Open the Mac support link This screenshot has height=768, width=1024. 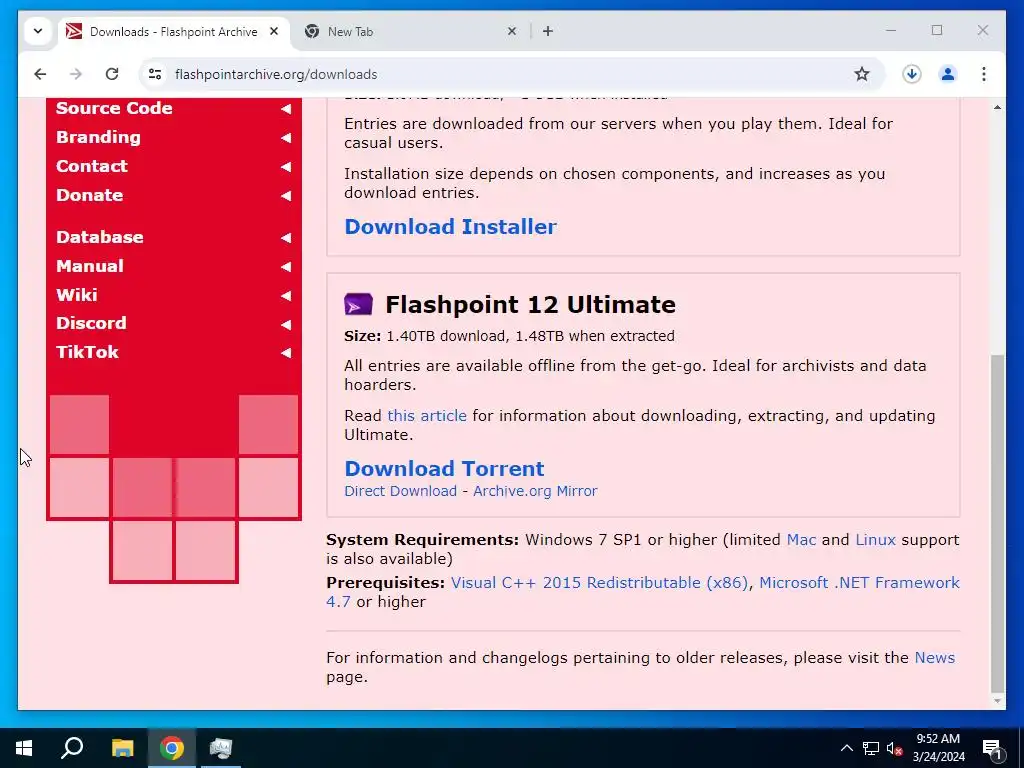(801, 540)
